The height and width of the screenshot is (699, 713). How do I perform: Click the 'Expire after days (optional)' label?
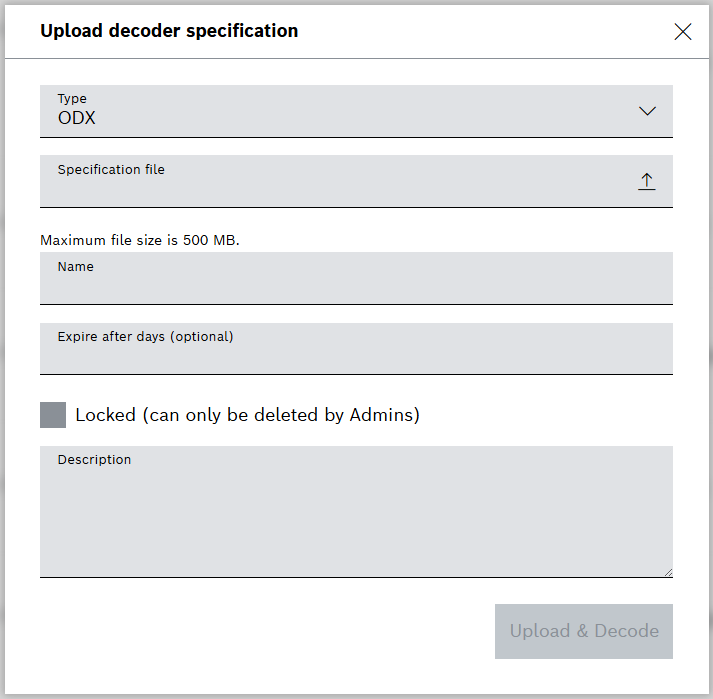click(145, 337)
